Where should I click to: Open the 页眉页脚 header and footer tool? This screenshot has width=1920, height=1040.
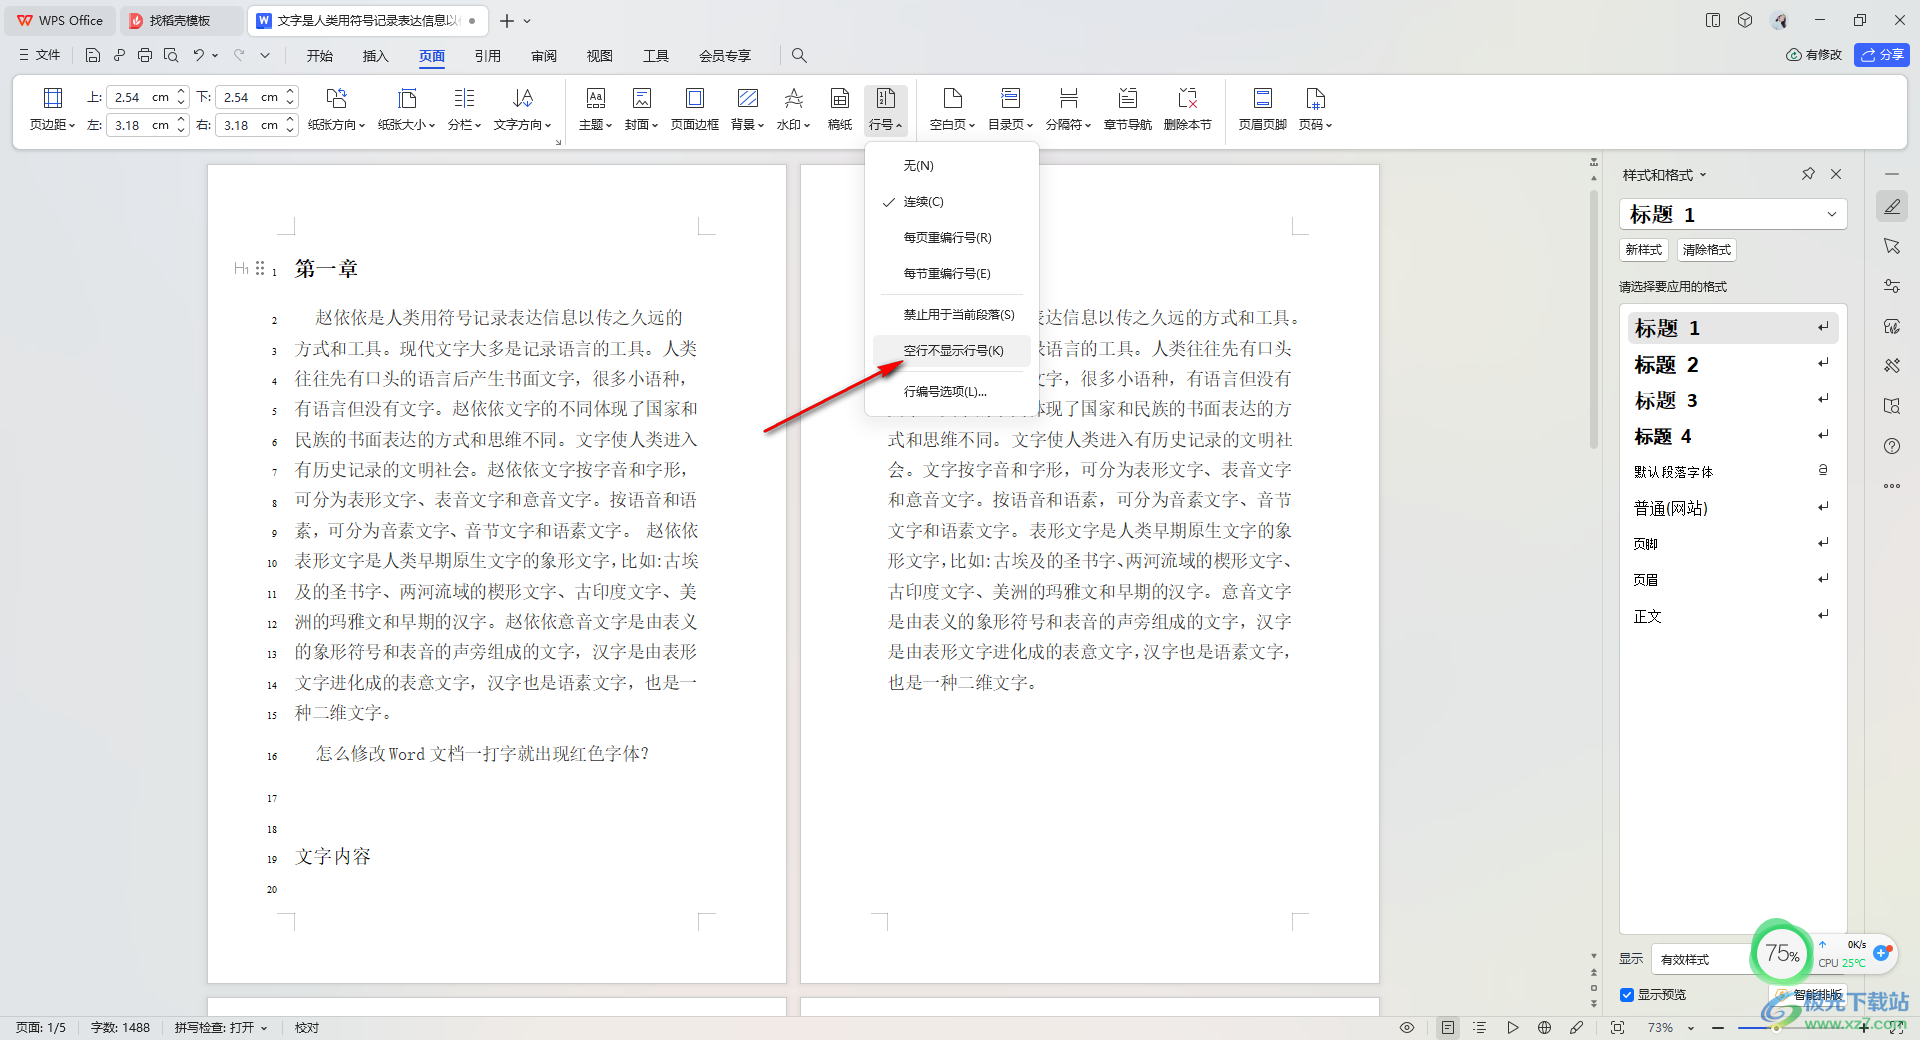point(1262,109)
